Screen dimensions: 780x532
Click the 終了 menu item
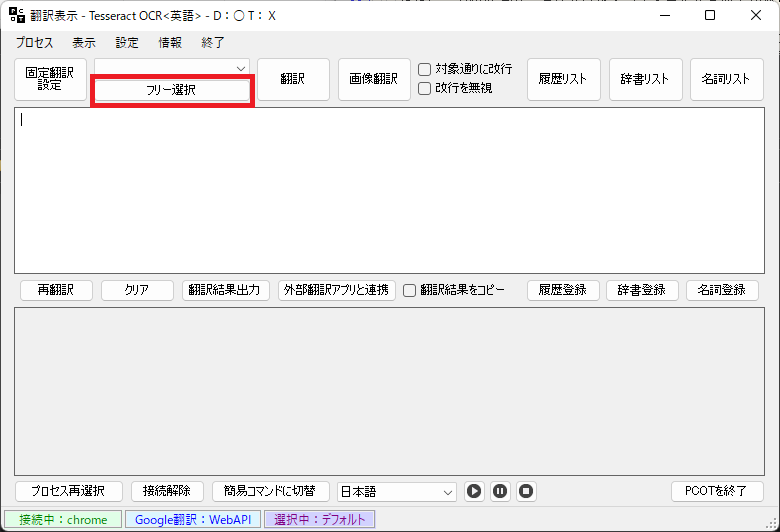[213, 43]
